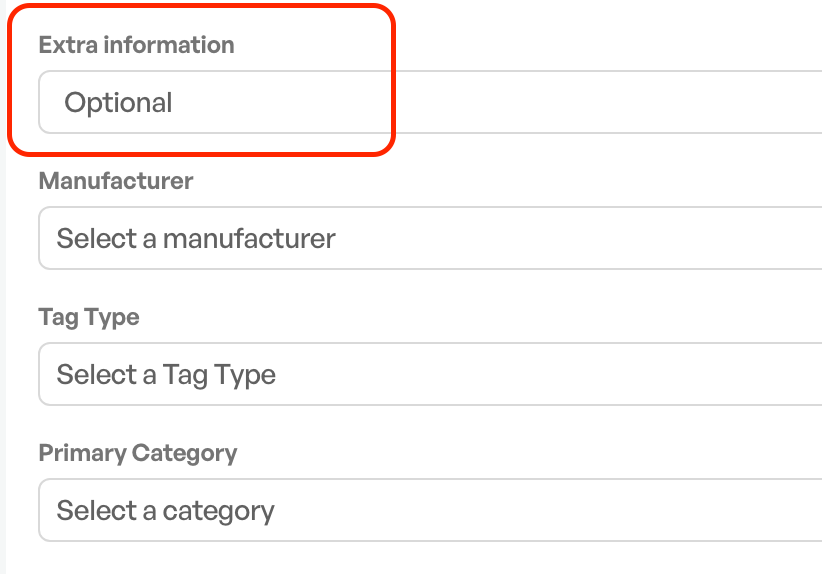The height and width of the screenshot is (574, 822).
Task: Choose a category from Primary Category selector
Action: 430,510
